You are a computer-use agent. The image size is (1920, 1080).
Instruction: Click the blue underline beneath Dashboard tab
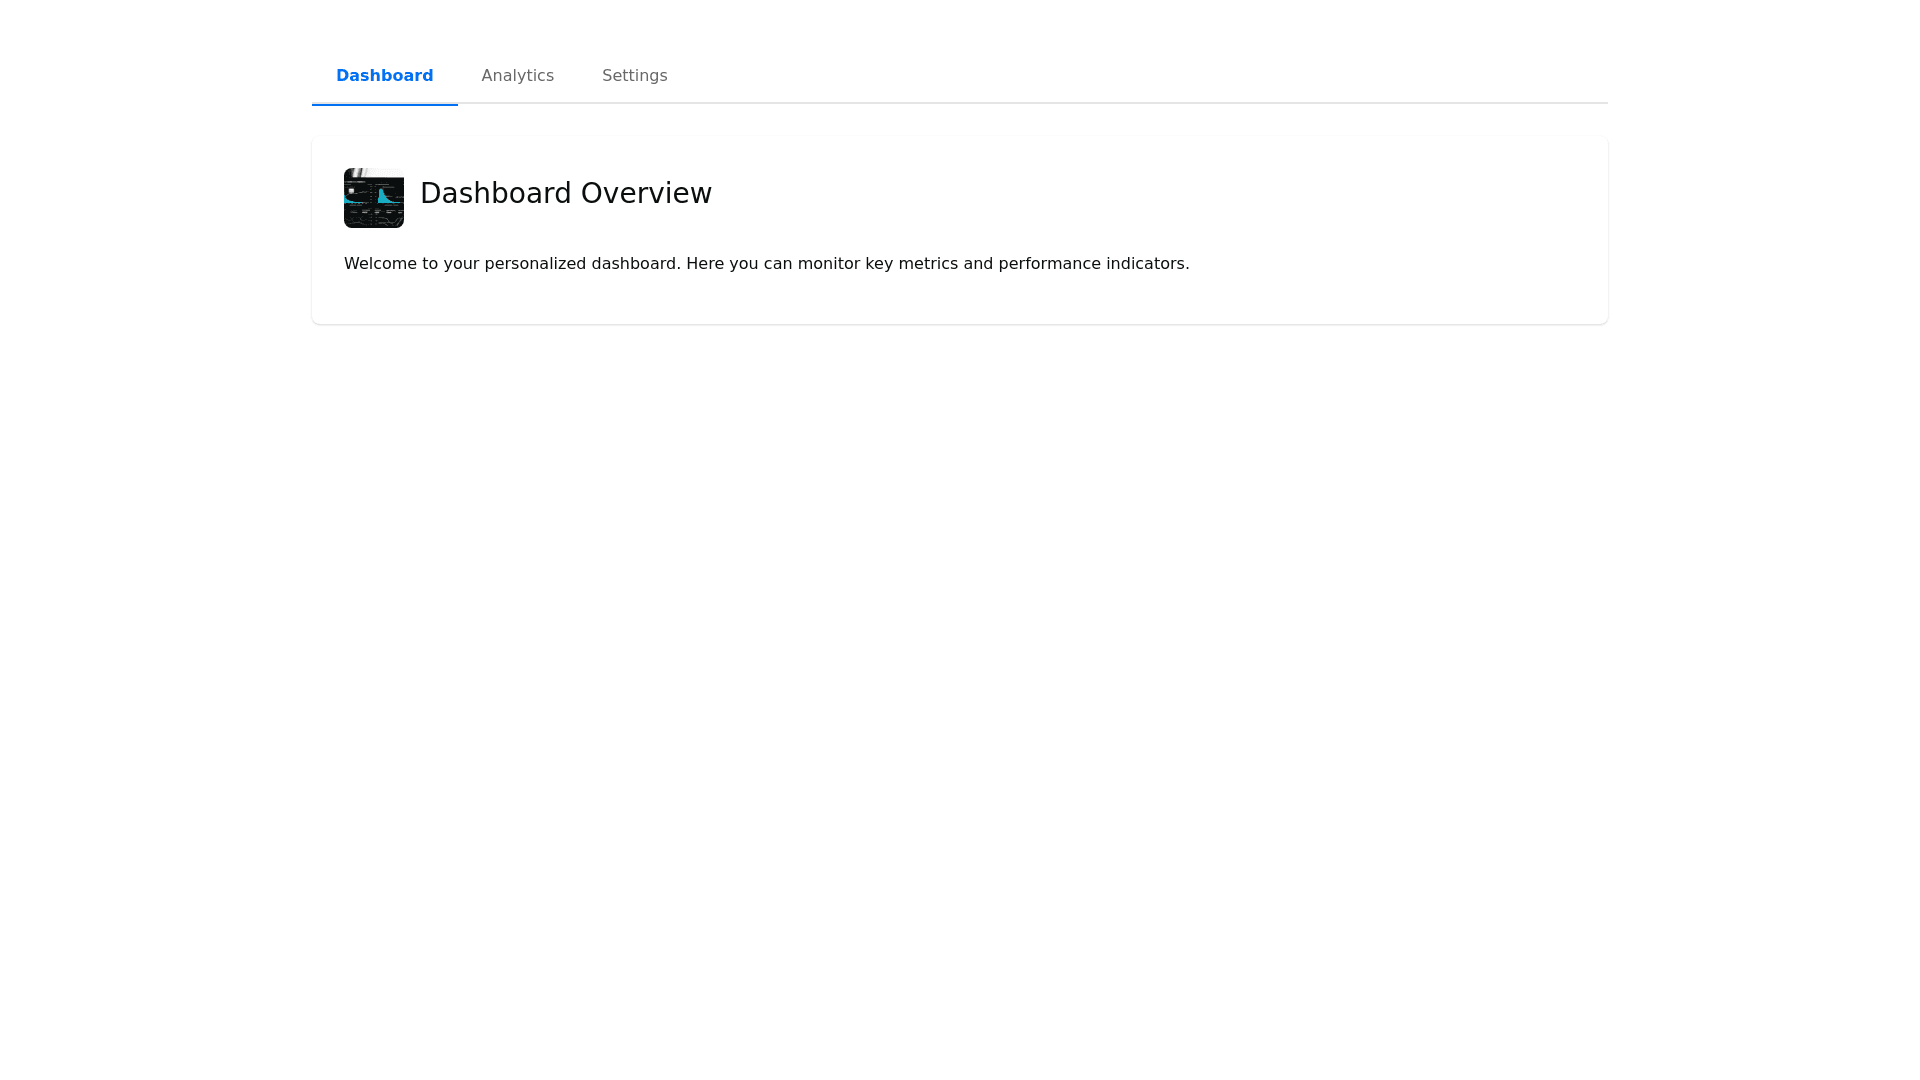click(x=384, y=104)
